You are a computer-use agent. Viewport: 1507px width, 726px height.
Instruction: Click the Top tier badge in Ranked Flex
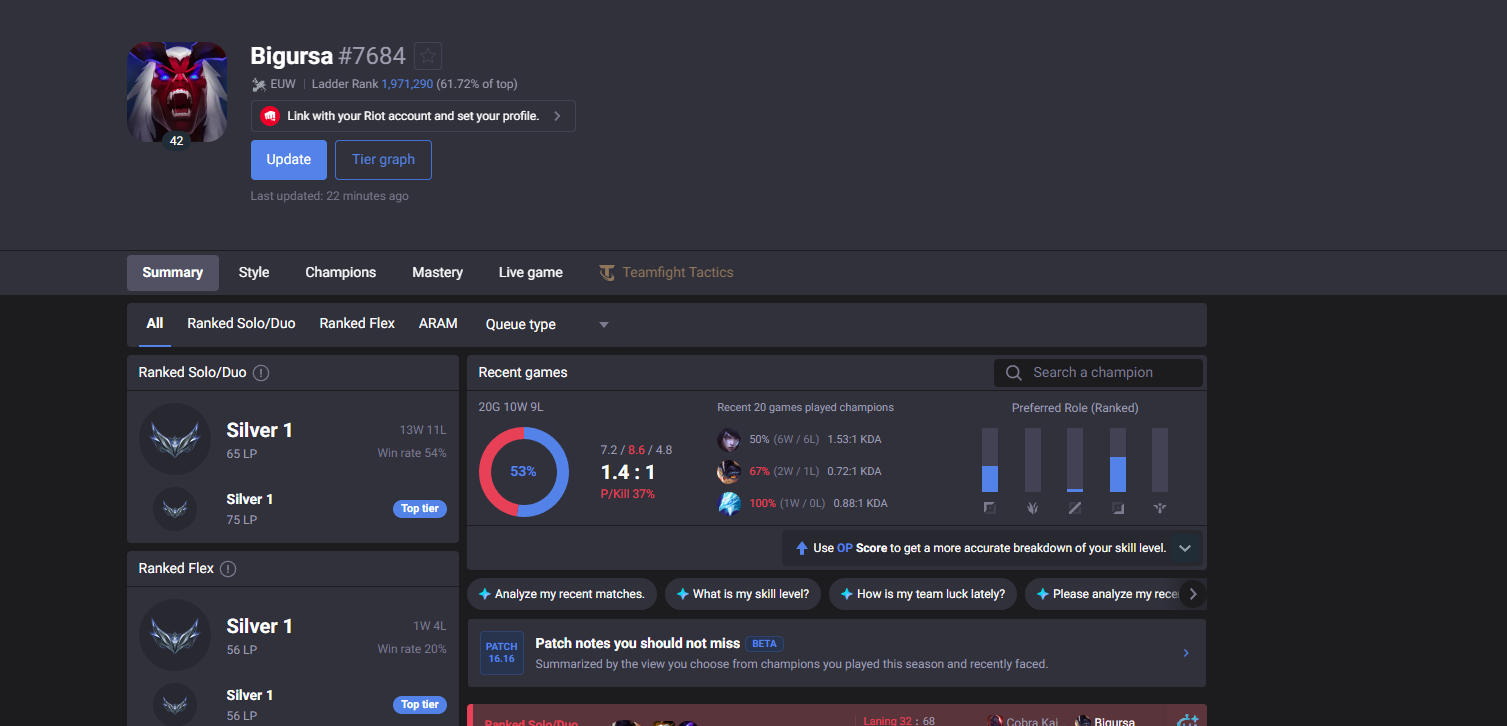420,705
